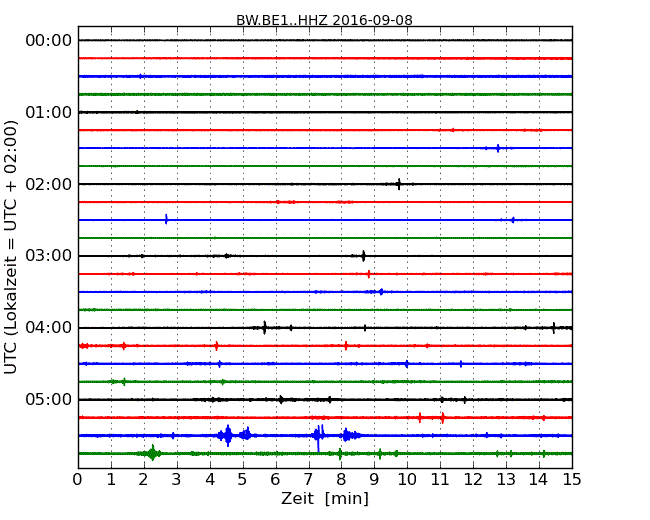650x520 pixels.
Task: Click the 03:00 time label
Action: tap(49, 255)
